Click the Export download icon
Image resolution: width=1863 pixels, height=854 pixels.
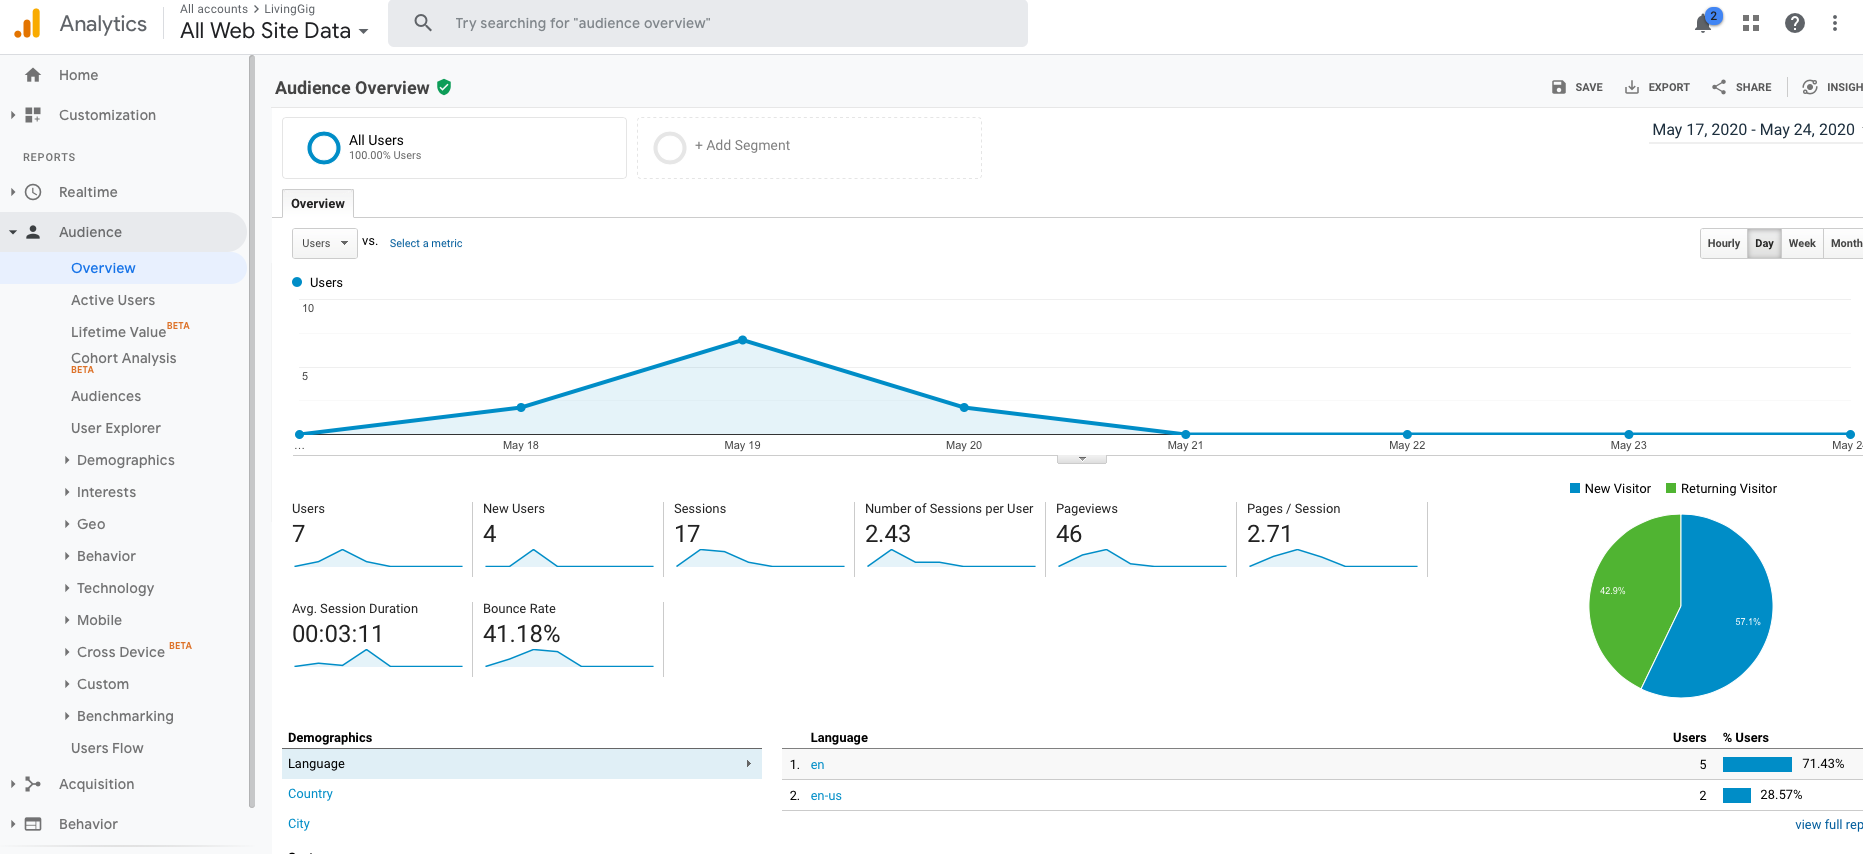click(x=1632, y=87)
